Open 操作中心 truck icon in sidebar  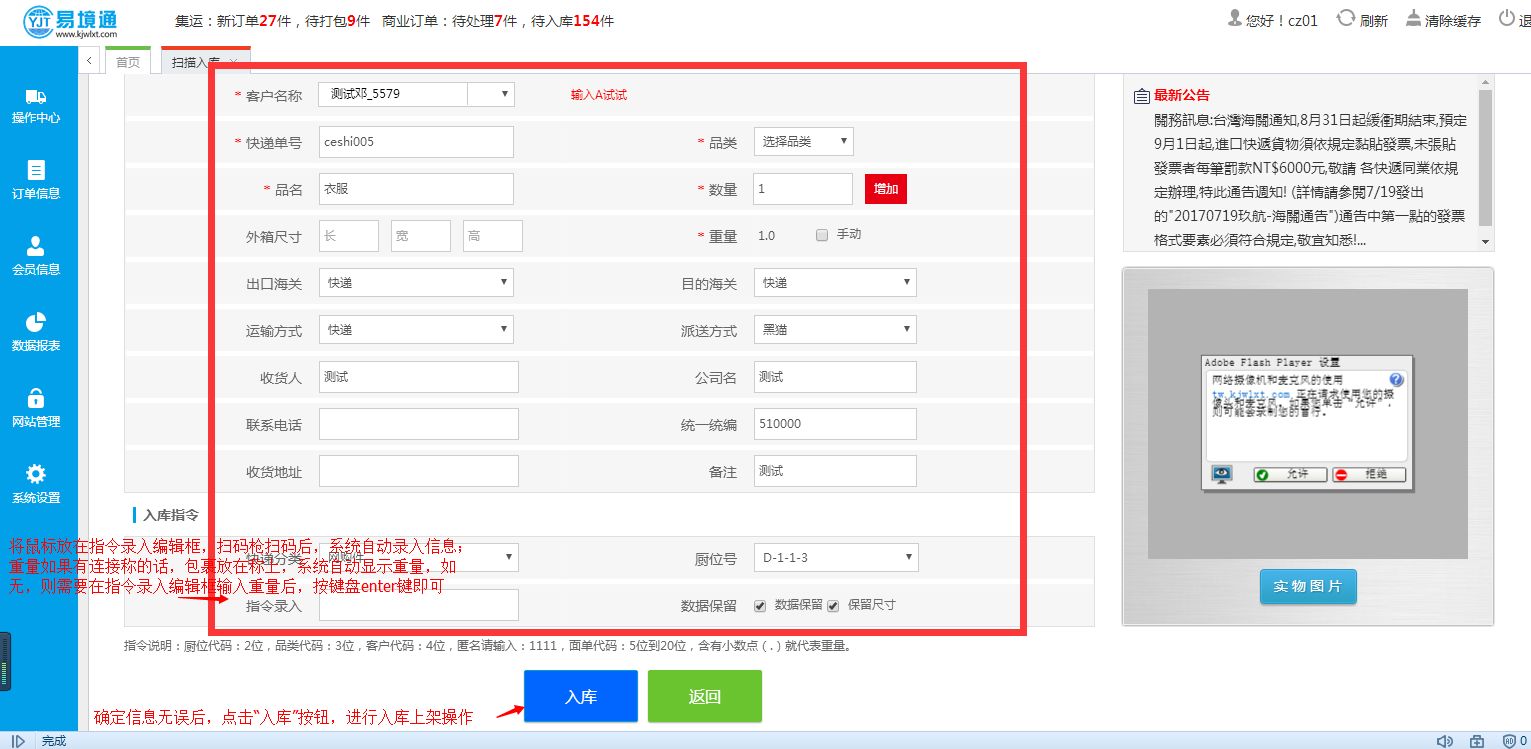pyautogui.click(x=36, y=97)
